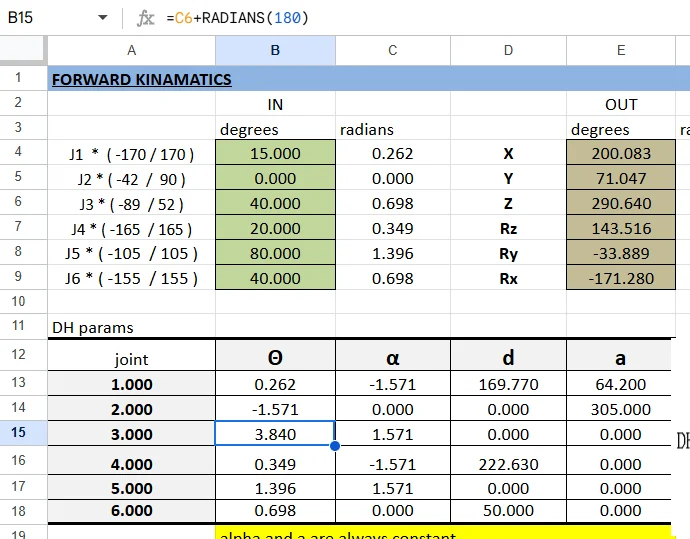Select column C header
The width and height of the screenshot is (690, 539).
(x=393, y=51)
